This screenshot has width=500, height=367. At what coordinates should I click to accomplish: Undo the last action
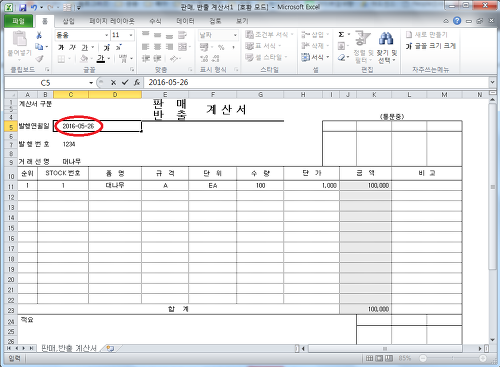(34, 7)
